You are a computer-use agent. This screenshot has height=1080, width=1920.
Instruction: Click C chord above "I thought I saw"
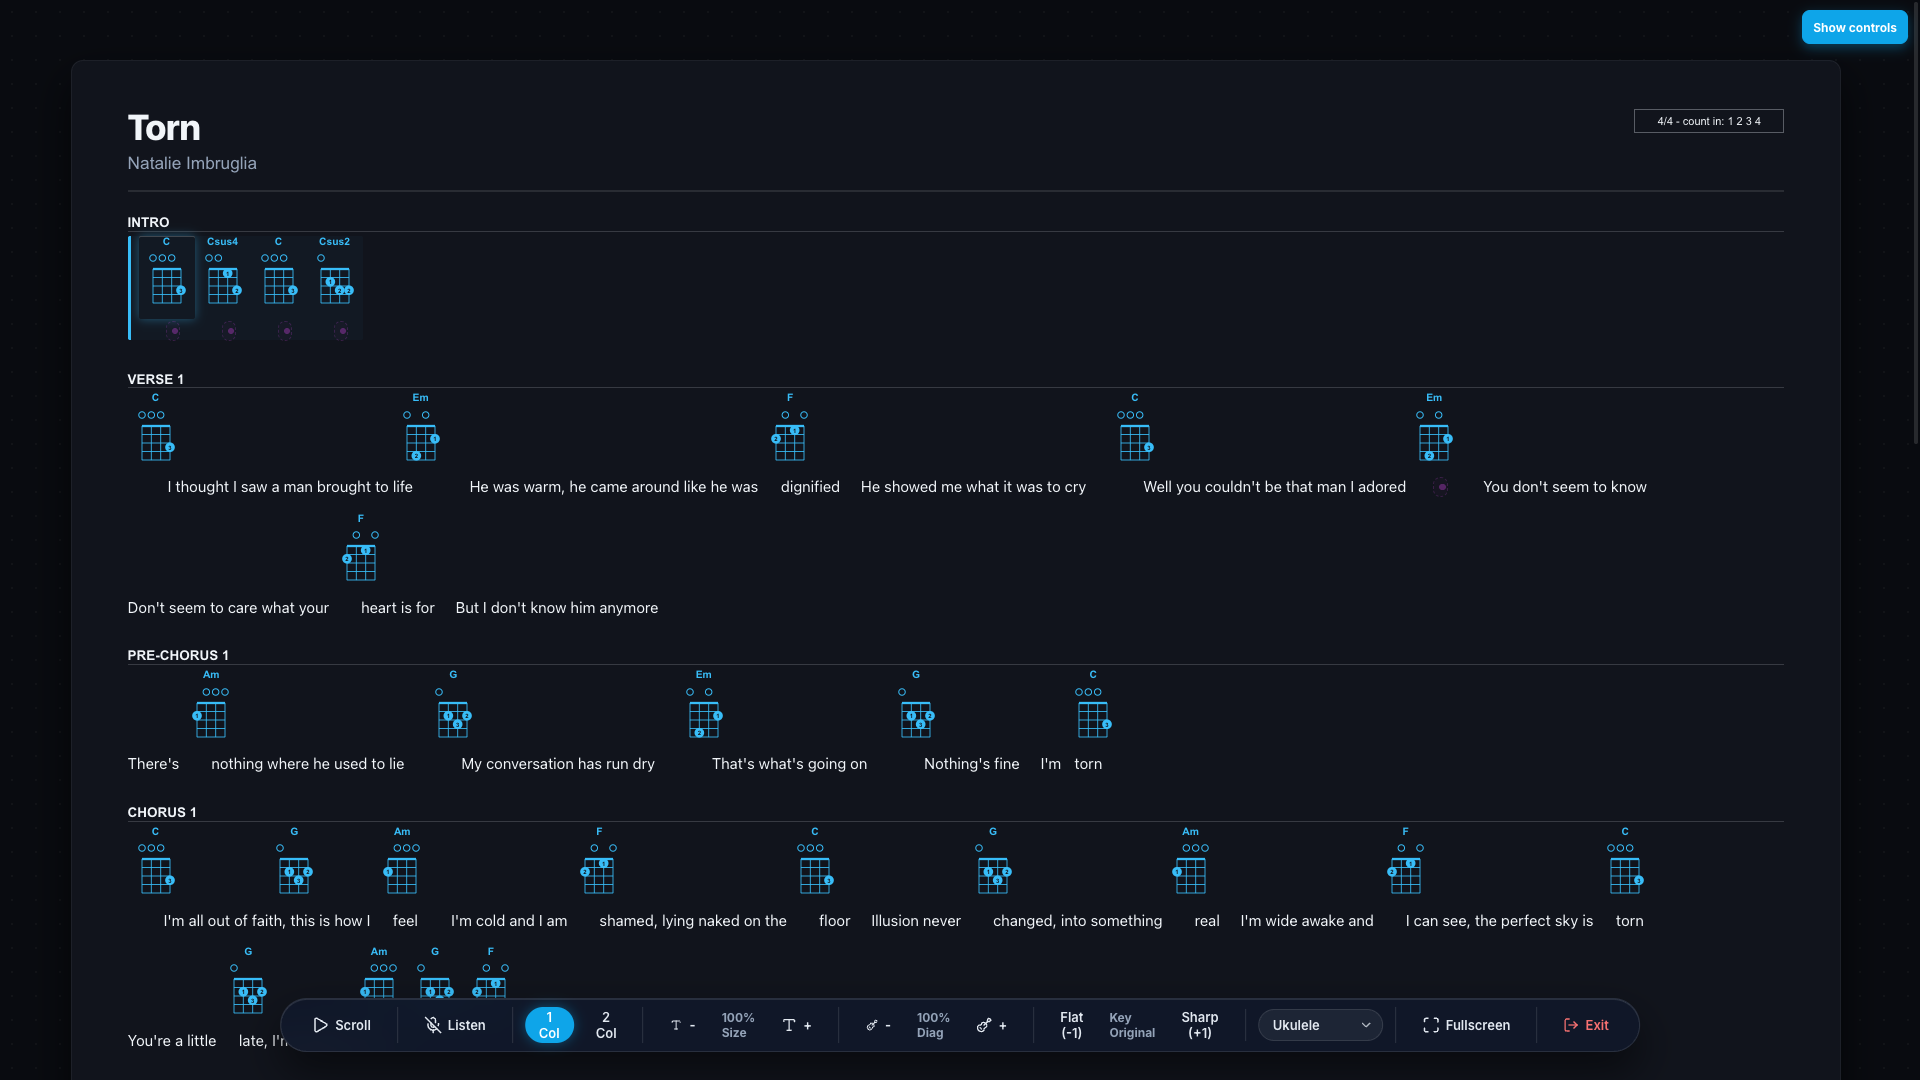pyautogui.click(x=156, y=428)
